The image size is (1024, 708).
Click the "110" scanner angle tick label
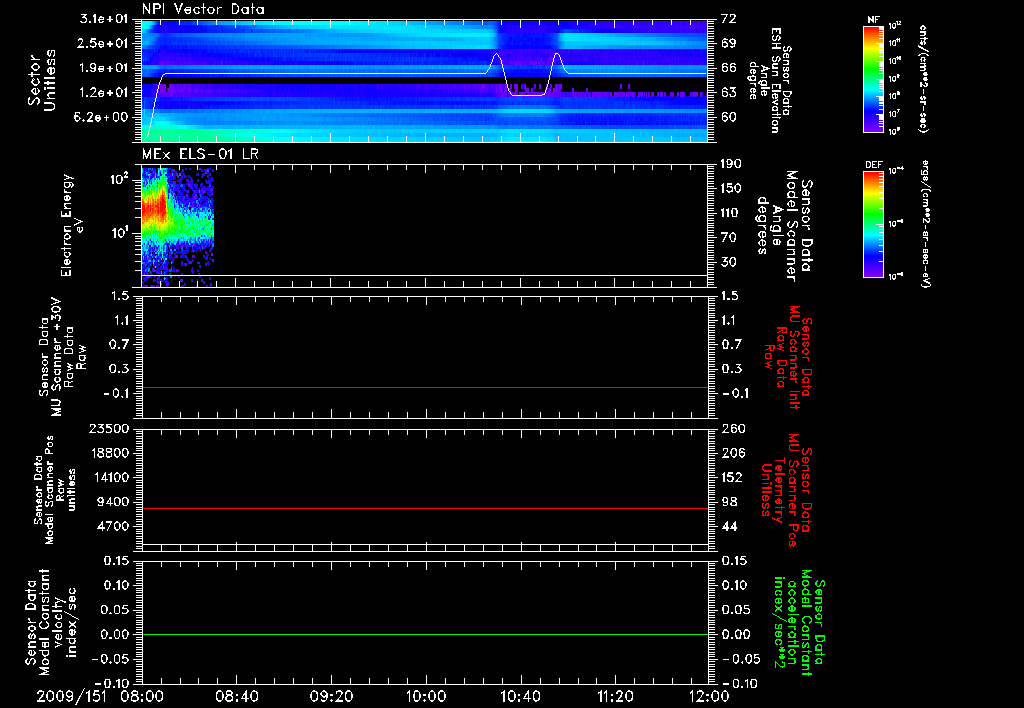[x=731, y=213]
